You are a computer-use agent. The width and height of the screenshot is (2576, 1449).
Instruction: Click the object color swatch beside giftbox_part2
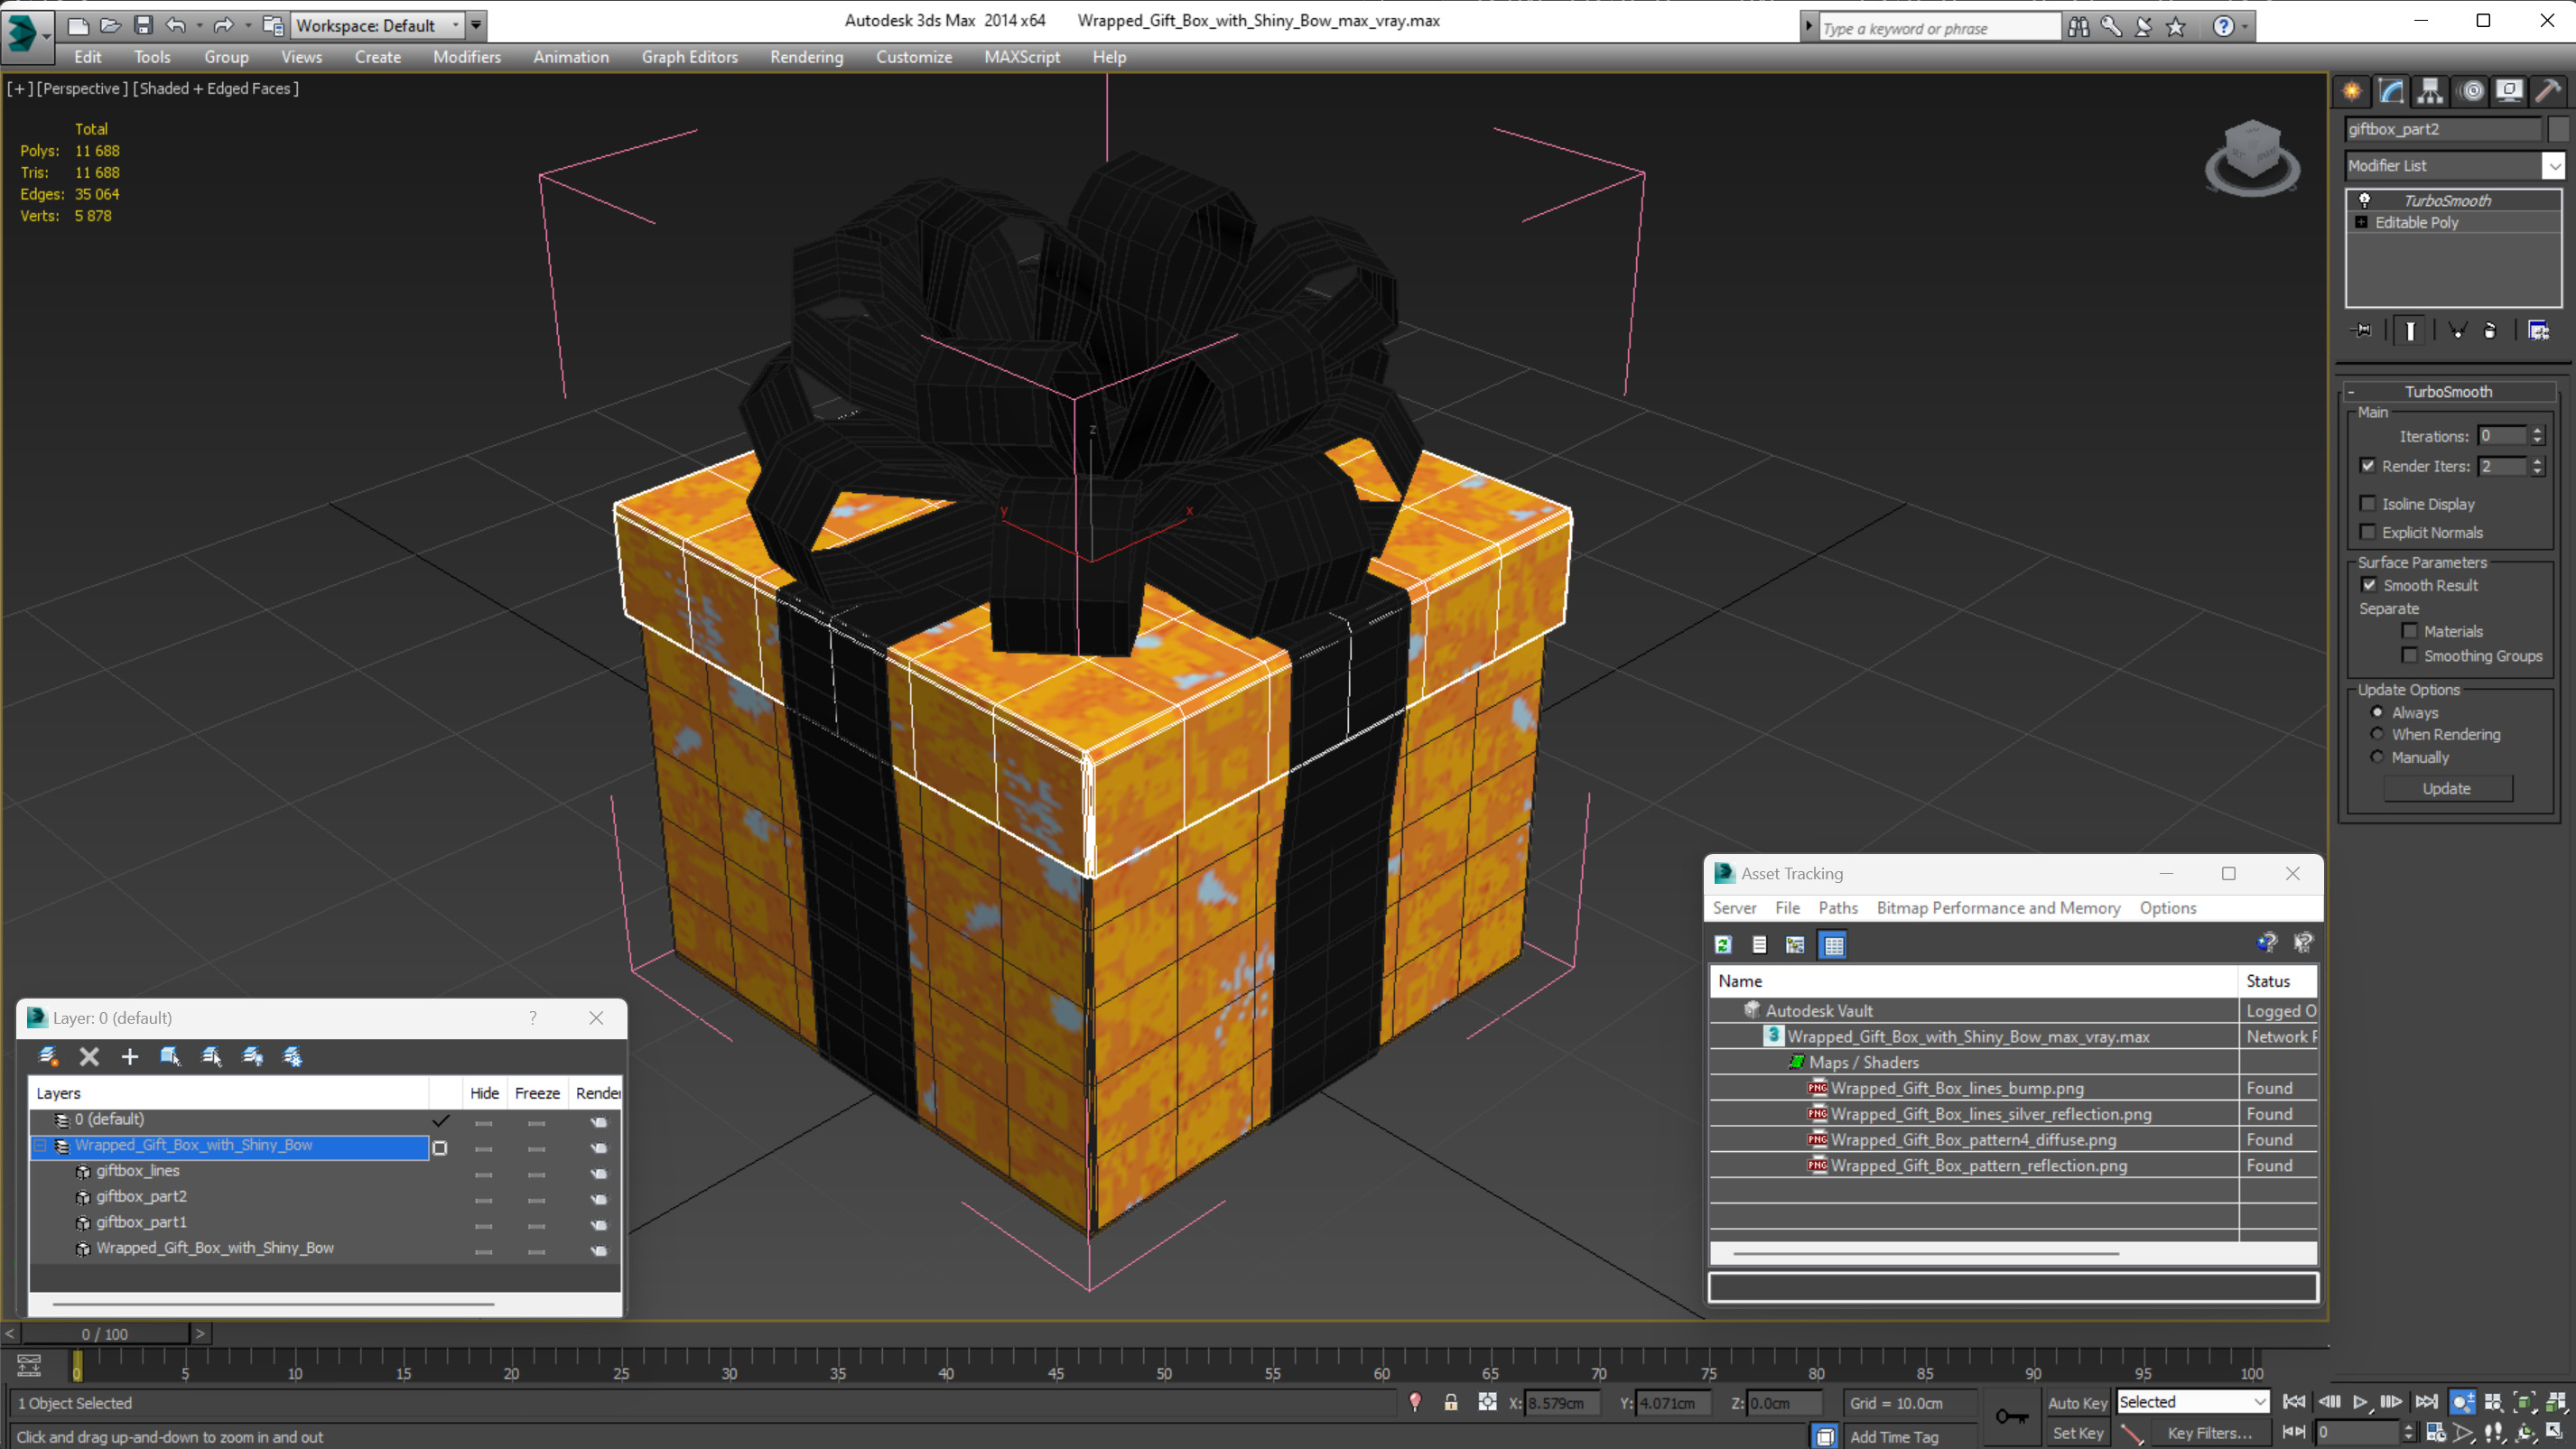(2558, 129)
